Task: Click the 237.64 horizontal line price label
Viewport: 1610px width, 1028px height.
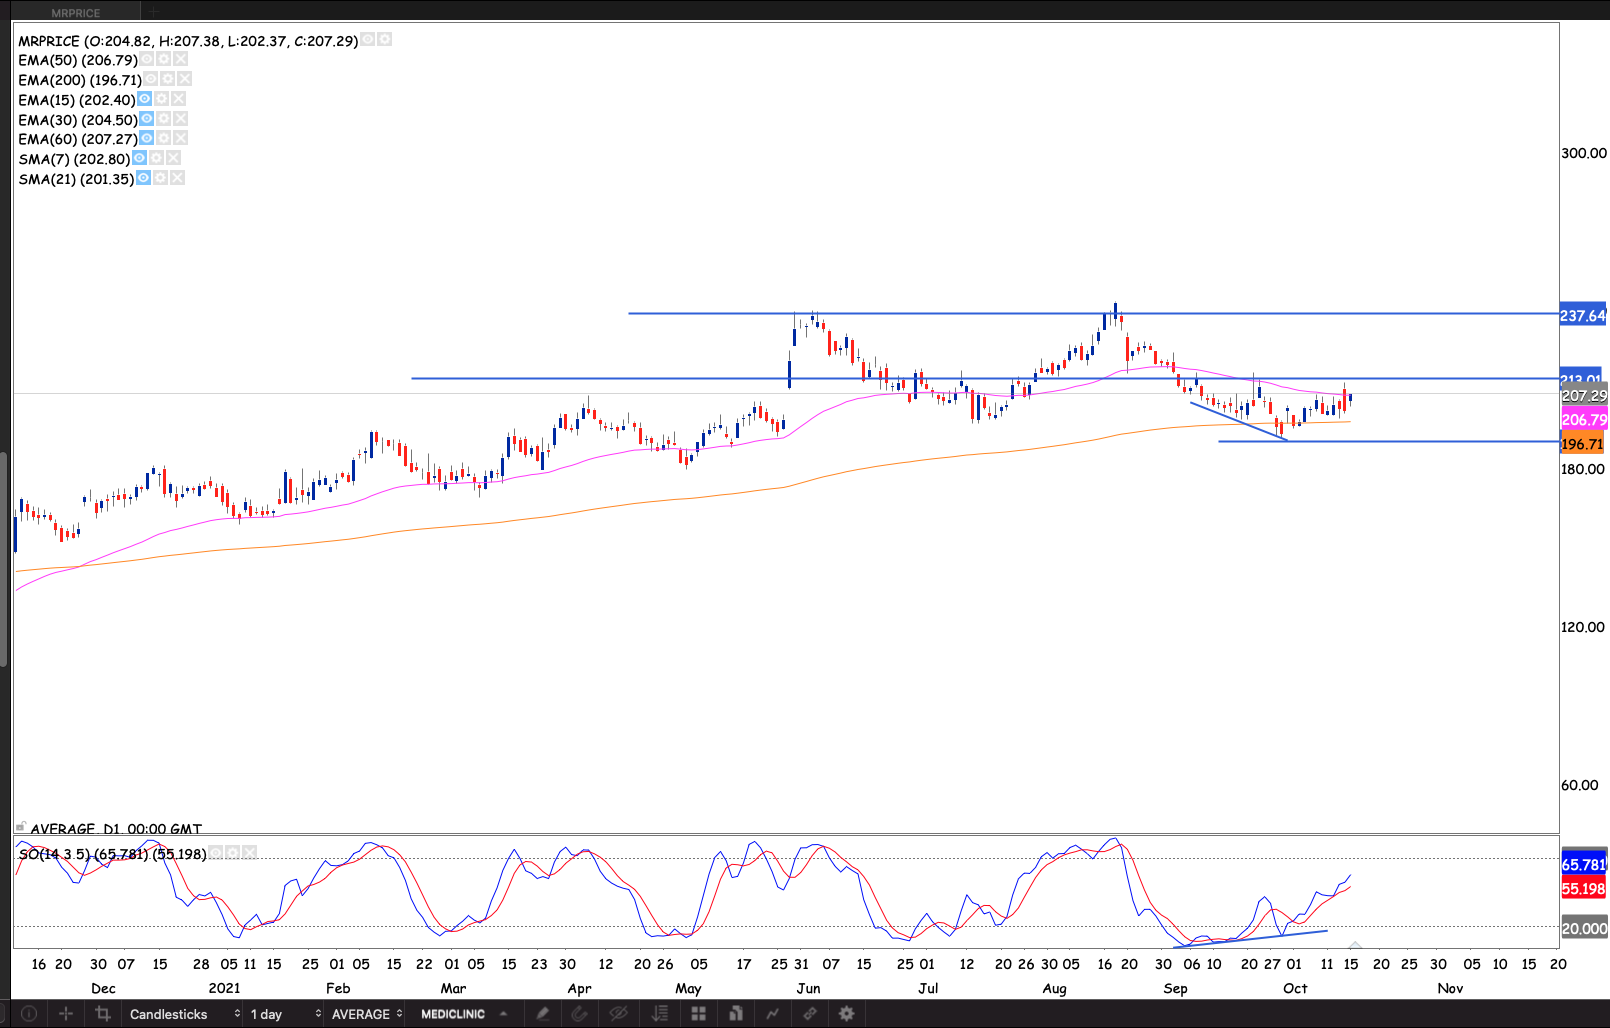Action: point(1583,316)
